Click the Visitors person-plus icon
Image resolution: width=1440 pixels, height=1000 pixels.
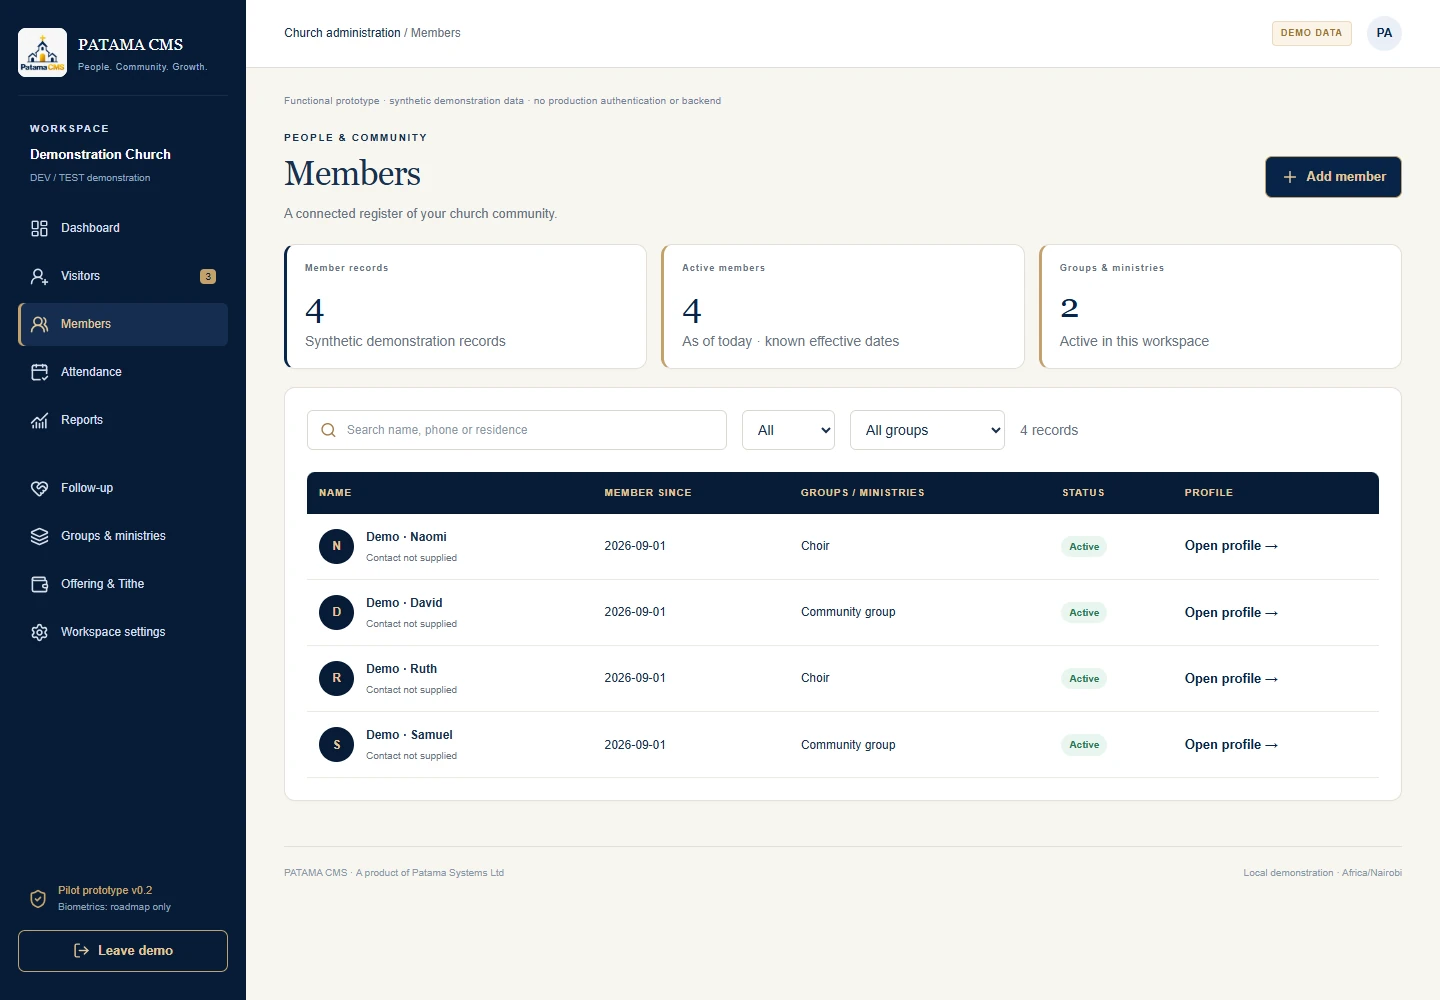(x=40, y=276)
